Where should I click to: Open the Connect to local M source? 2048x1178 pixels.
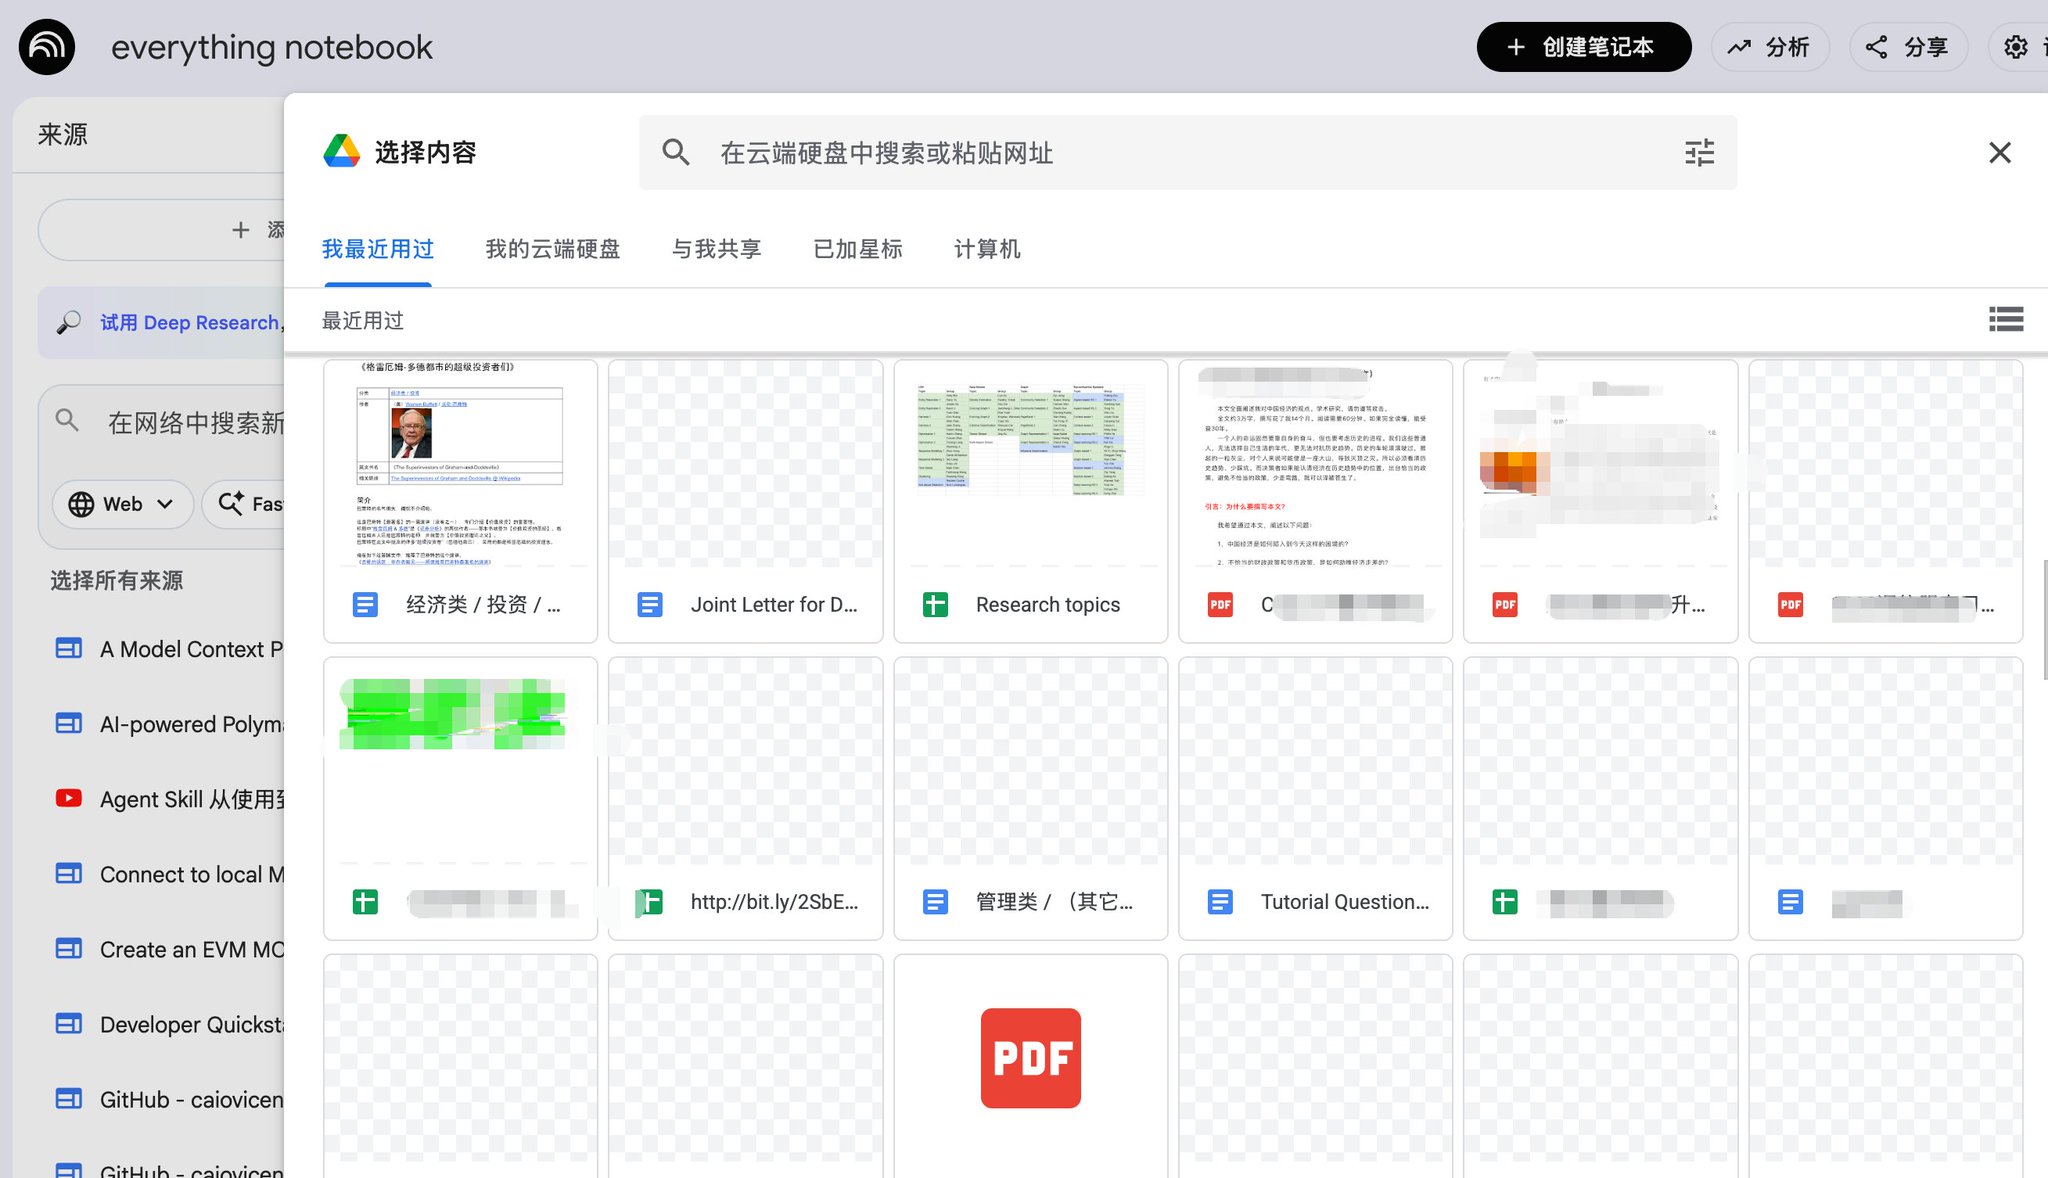point(191,875)
